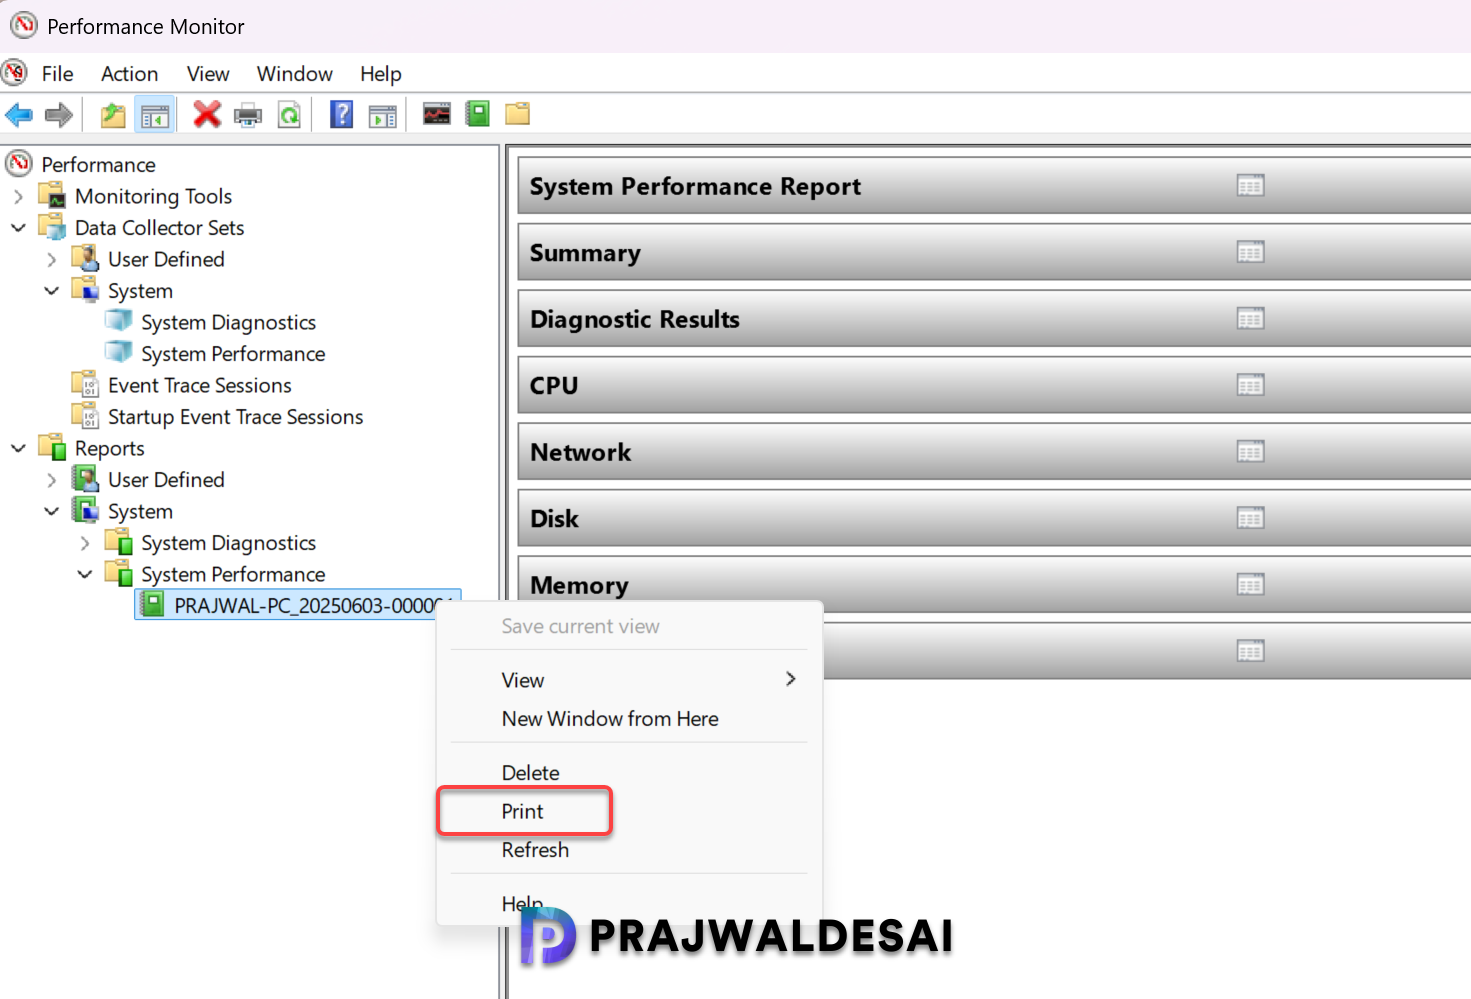Click the table icon below Memory section
Screen dimensions: 1471x999
tap(1250, 652)
